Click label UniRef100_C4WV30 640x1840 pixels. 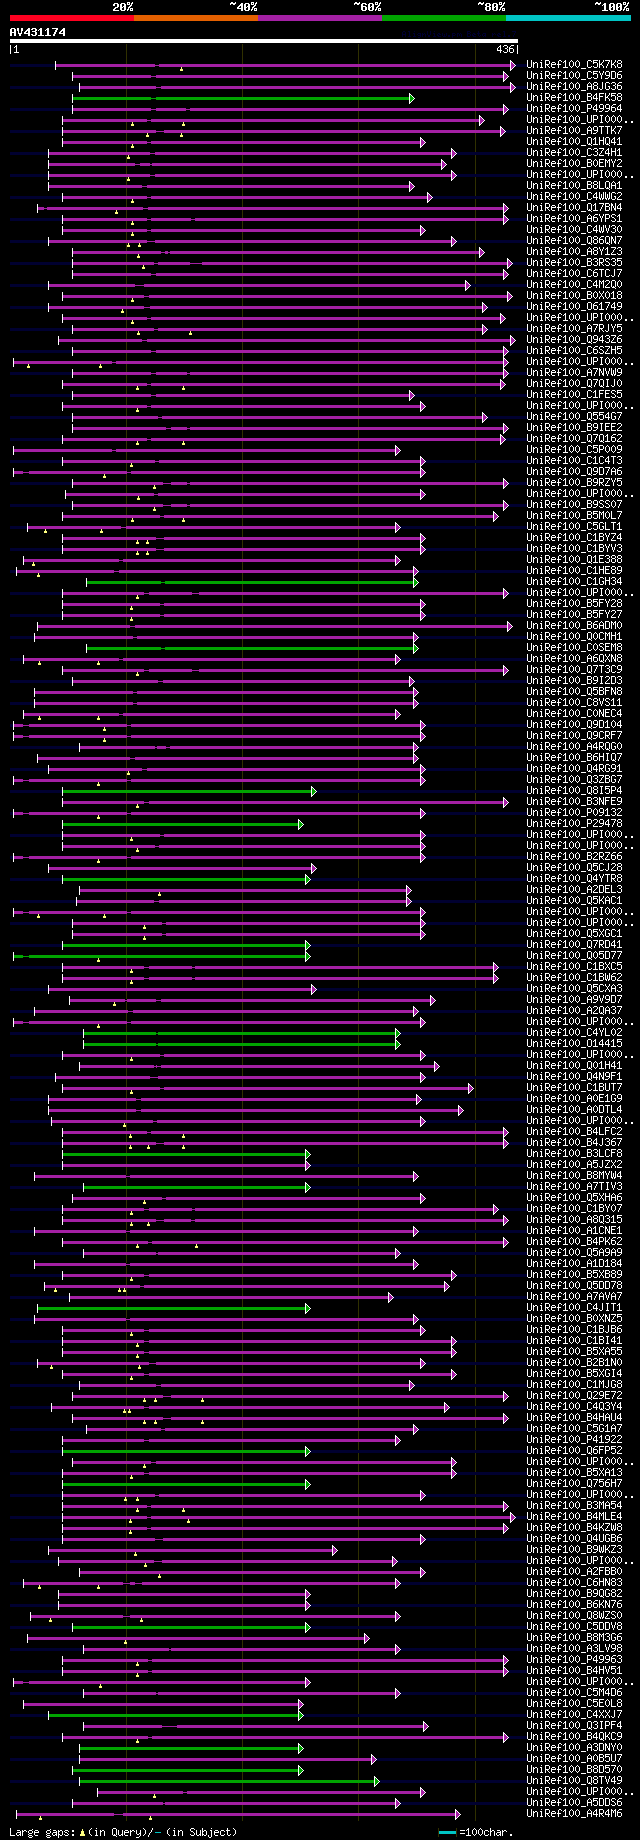[x=574, y=229]
